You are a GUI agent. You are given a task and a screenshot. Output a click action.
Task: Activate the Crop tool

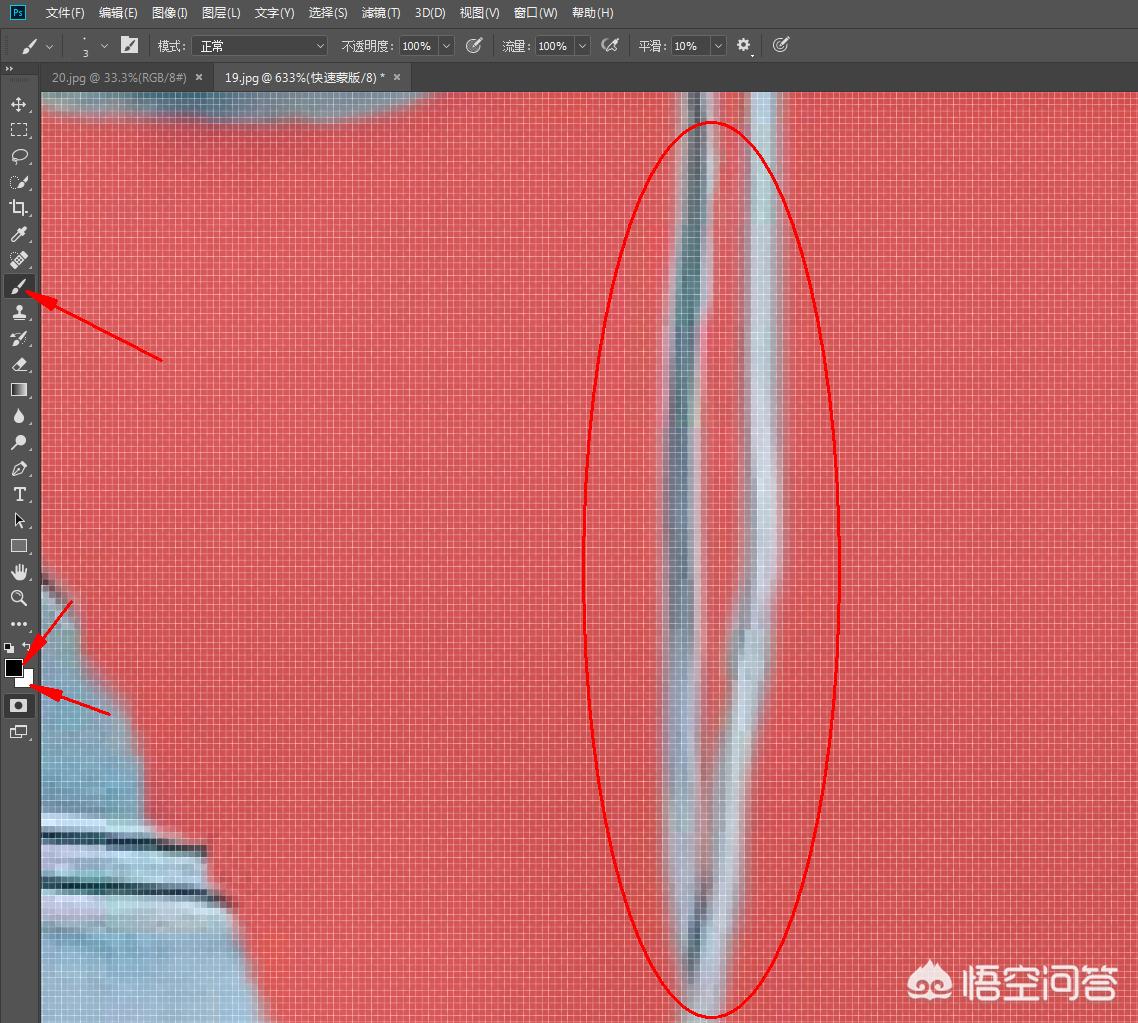19,208
